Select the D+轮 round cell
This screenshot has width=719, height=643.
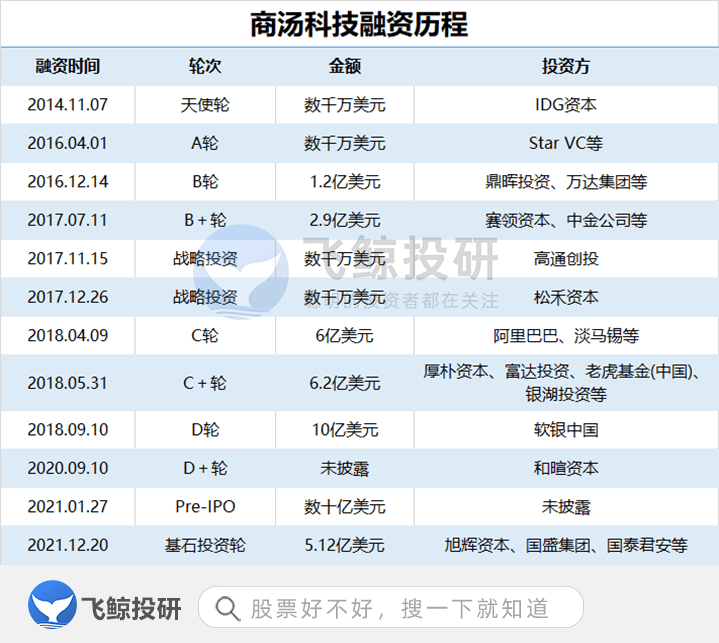pyautogui.click(x=205, y=469)
